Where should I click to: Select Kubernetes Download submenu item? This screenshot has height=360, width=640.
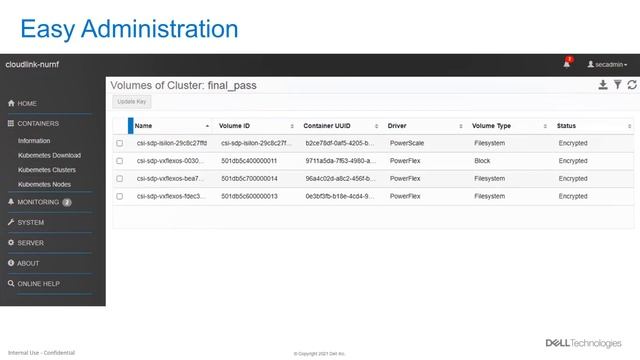coord(49,156)
